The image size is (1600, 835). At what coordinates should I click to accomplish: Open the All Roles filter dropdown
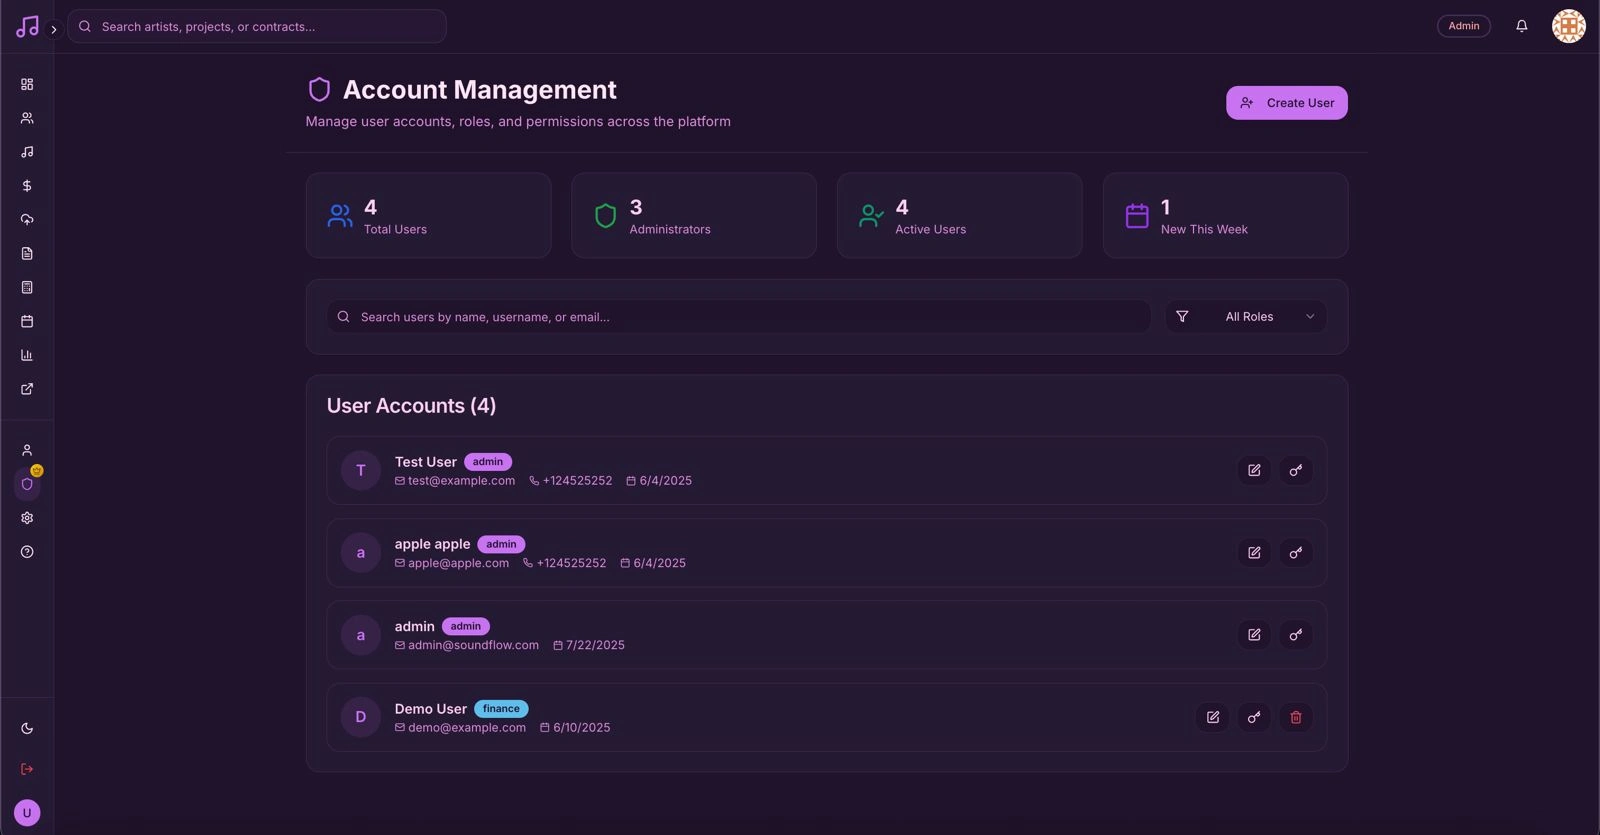coord(1246,317)
